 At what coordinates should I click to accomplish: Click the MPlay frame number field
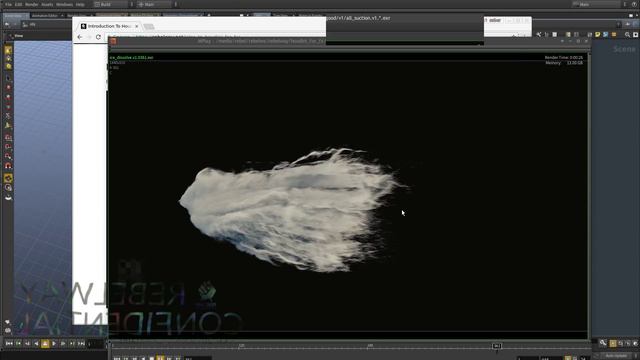pyautogui.click(x=198, y=358)
